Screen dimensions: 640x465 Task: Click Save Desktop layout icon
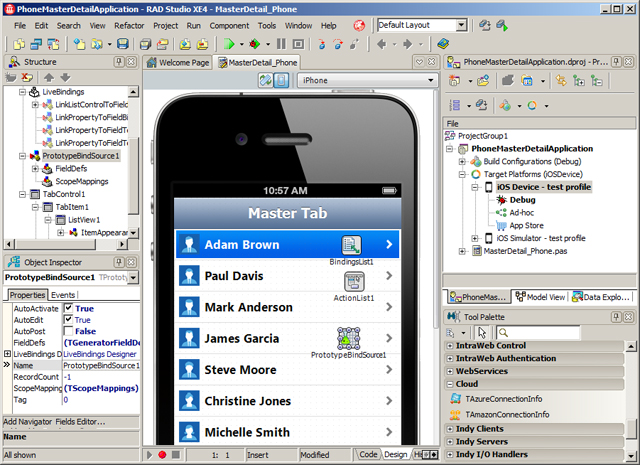(485, 26)
